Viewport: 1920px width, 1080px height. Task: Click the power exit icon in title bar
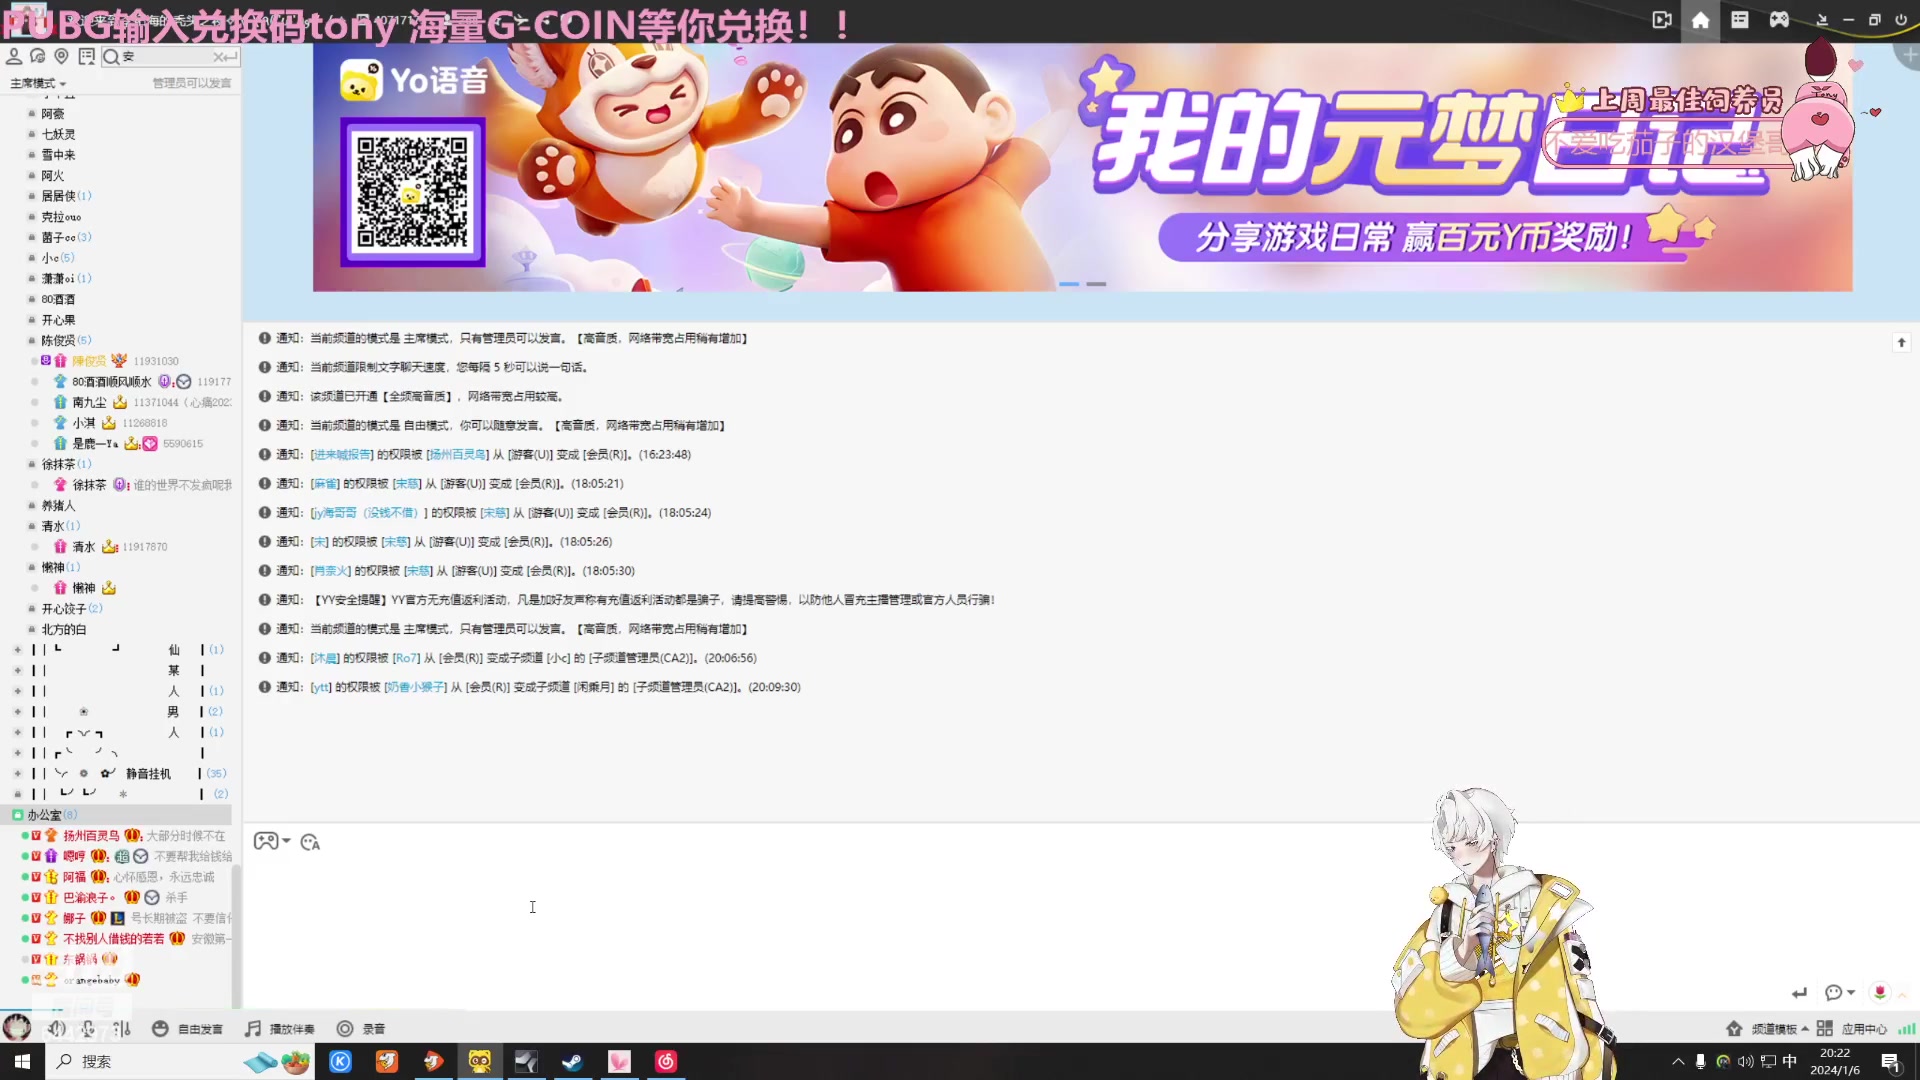[x=1901, y=20]
